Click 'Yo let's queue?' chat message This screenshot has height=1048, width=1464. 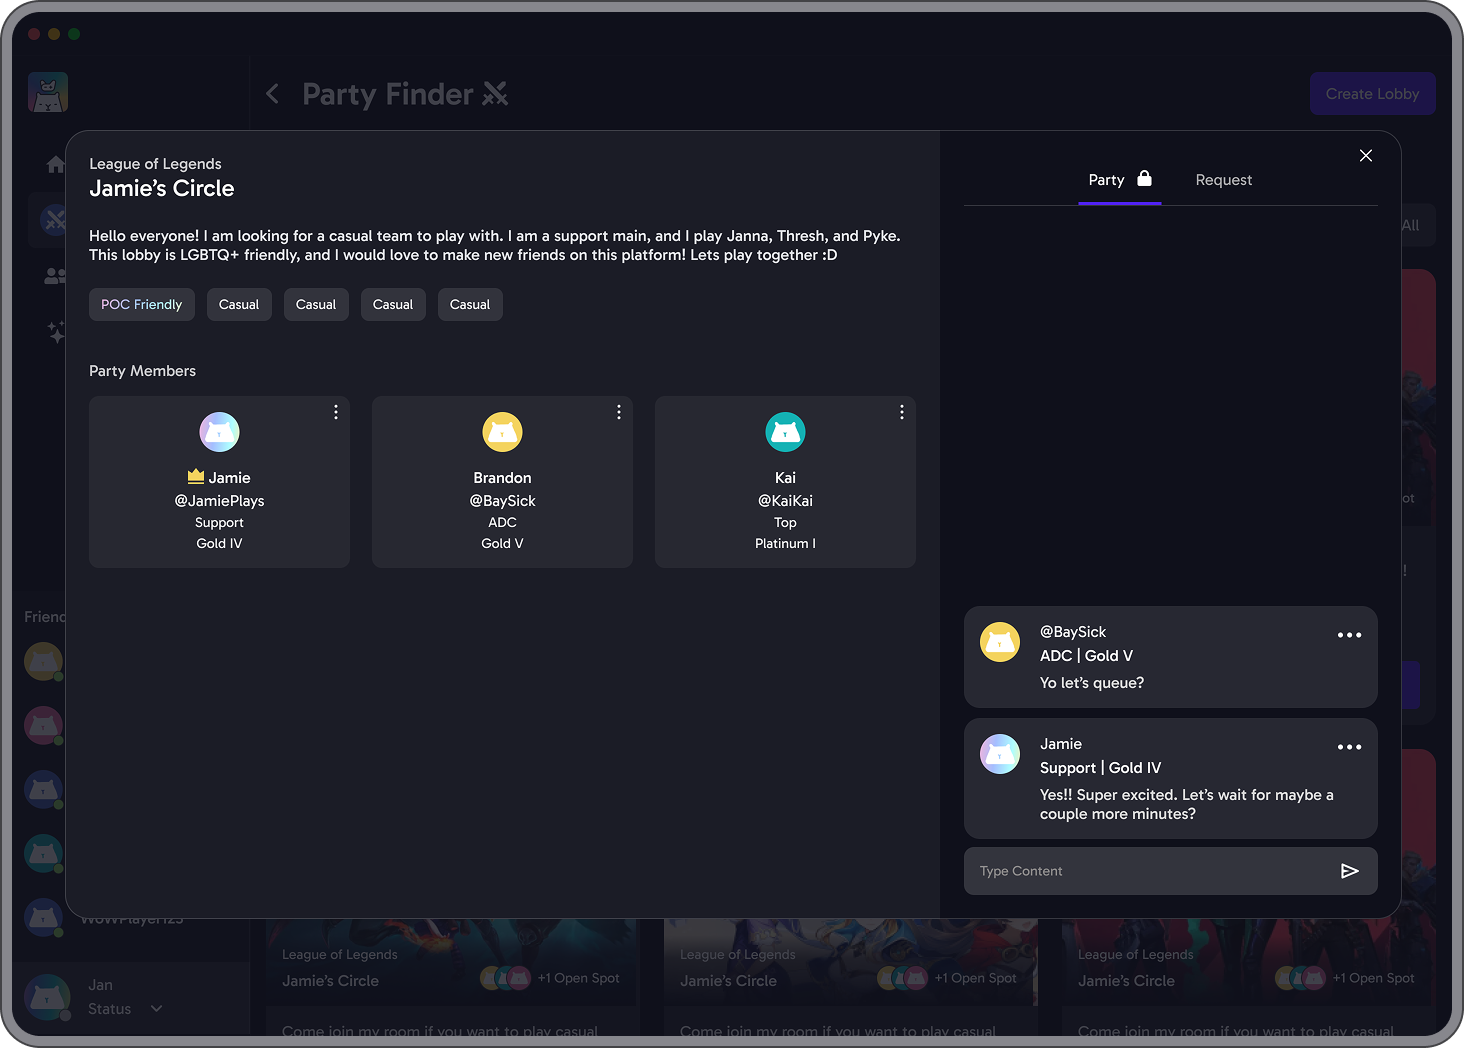pos(1092,683)
